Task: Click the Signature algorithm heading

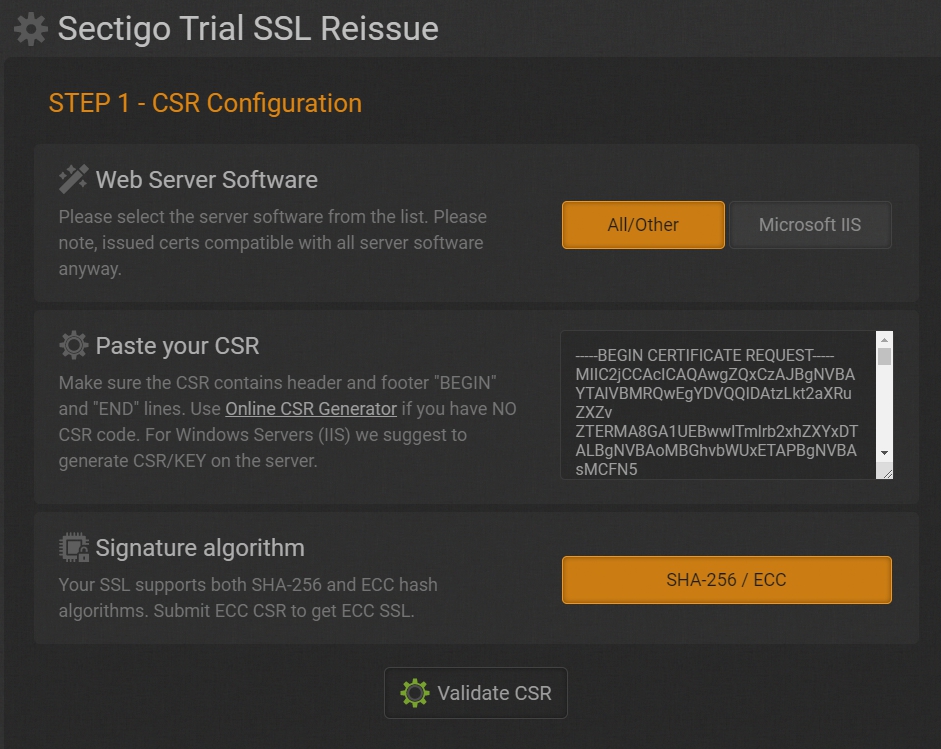Action: point(200,548)
